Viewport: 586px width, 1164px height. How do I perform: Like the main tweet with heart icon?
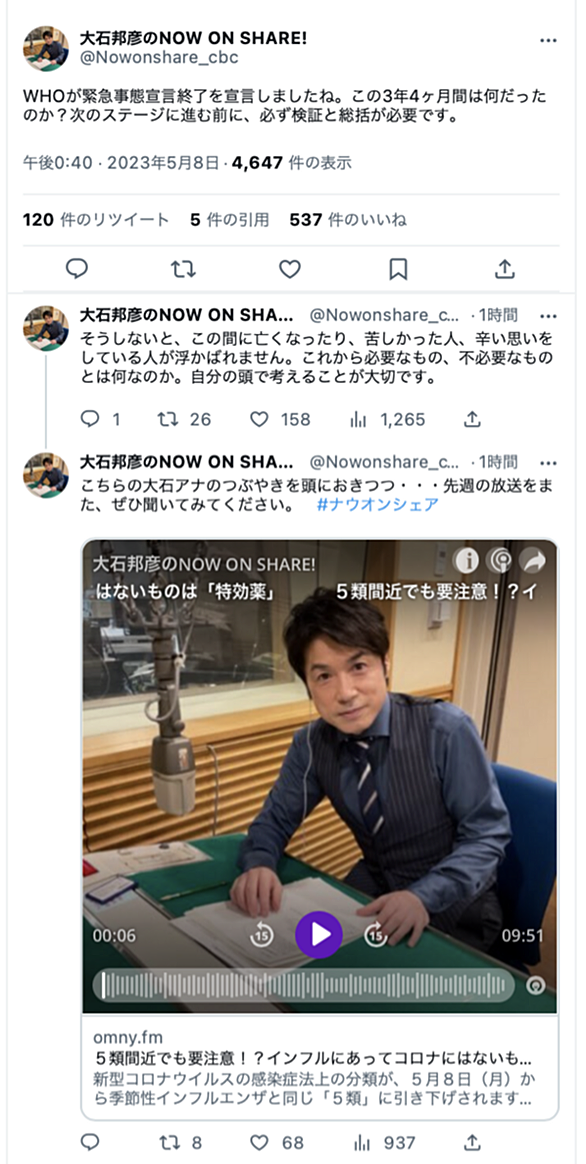[x=290, y=268]
